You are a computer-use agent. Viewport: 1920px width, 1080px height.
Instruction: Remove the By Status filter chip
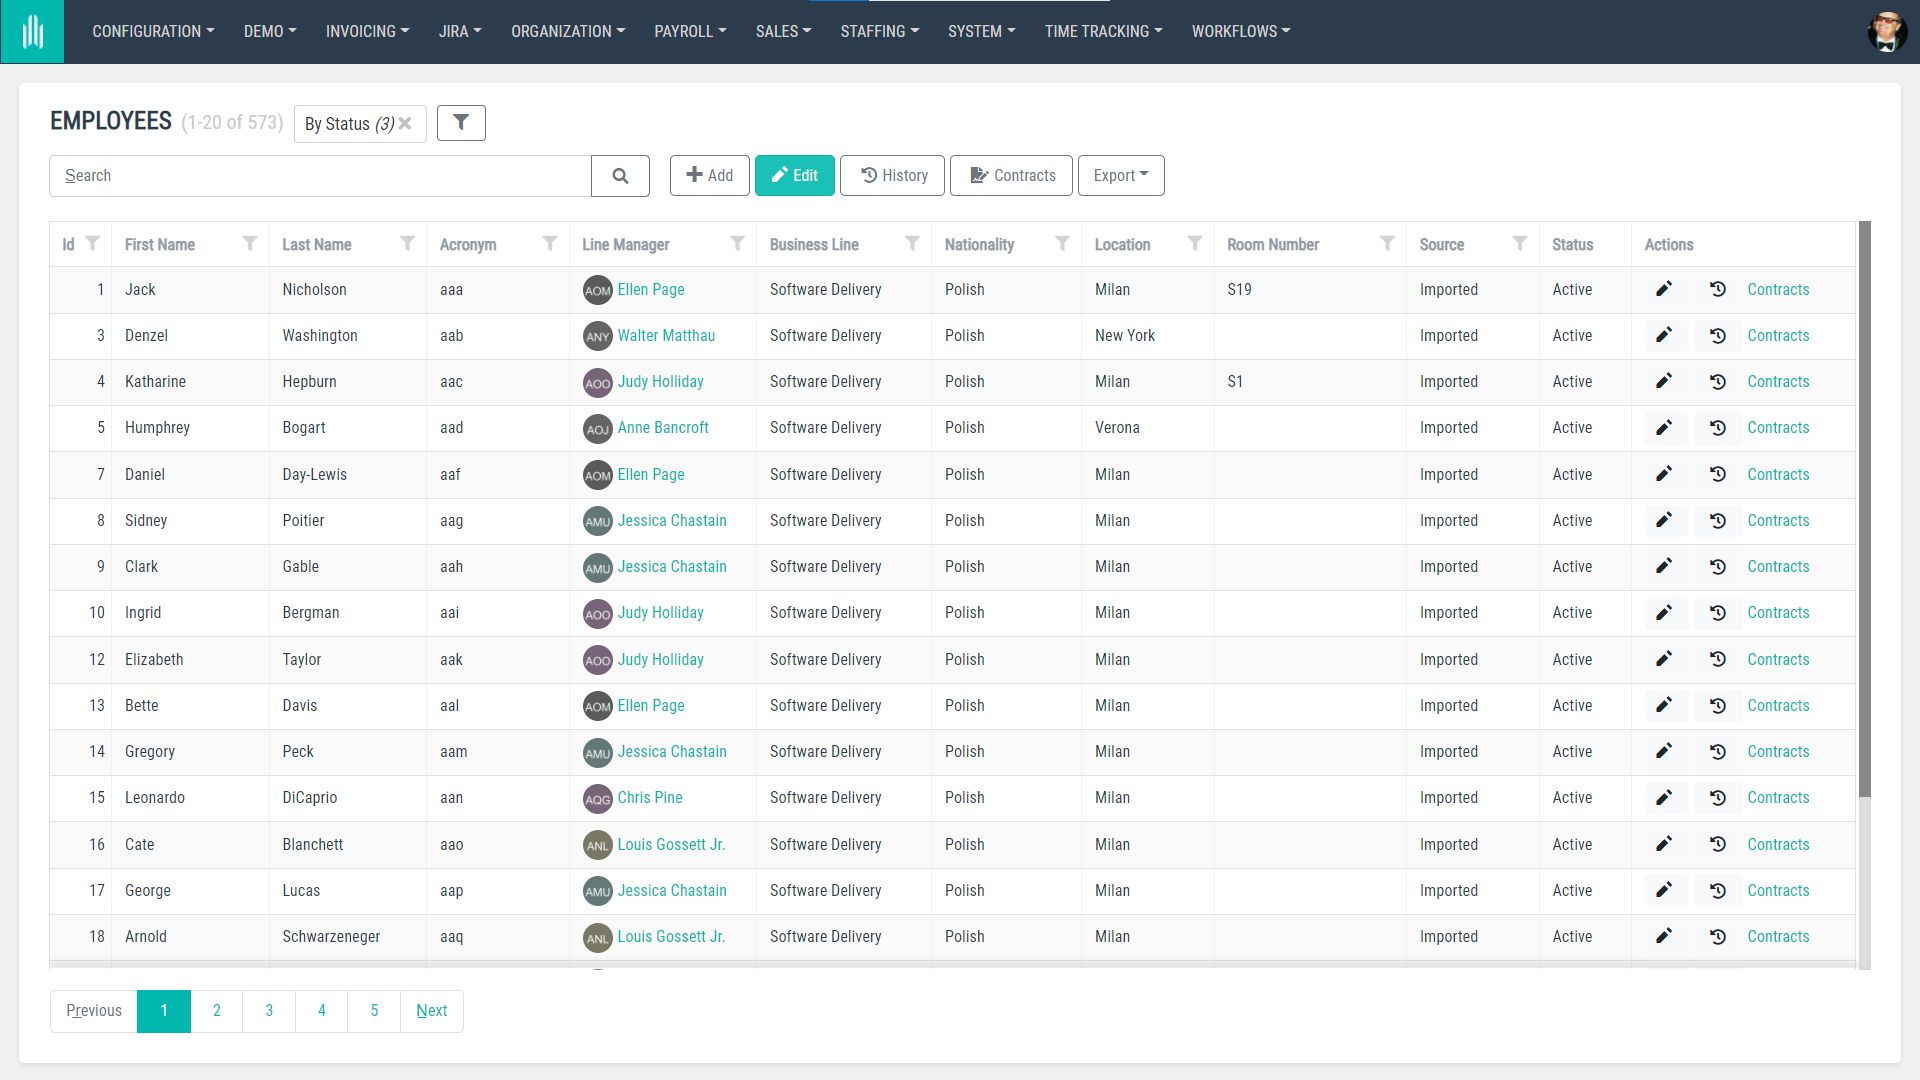[x=404, y=122]
